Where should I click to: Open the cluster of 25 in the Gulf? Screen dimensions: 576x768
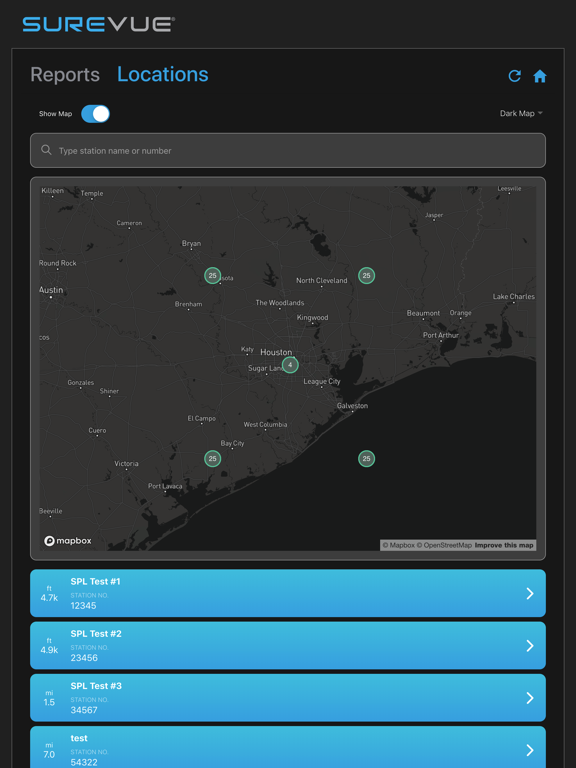(x=366, y=458)
